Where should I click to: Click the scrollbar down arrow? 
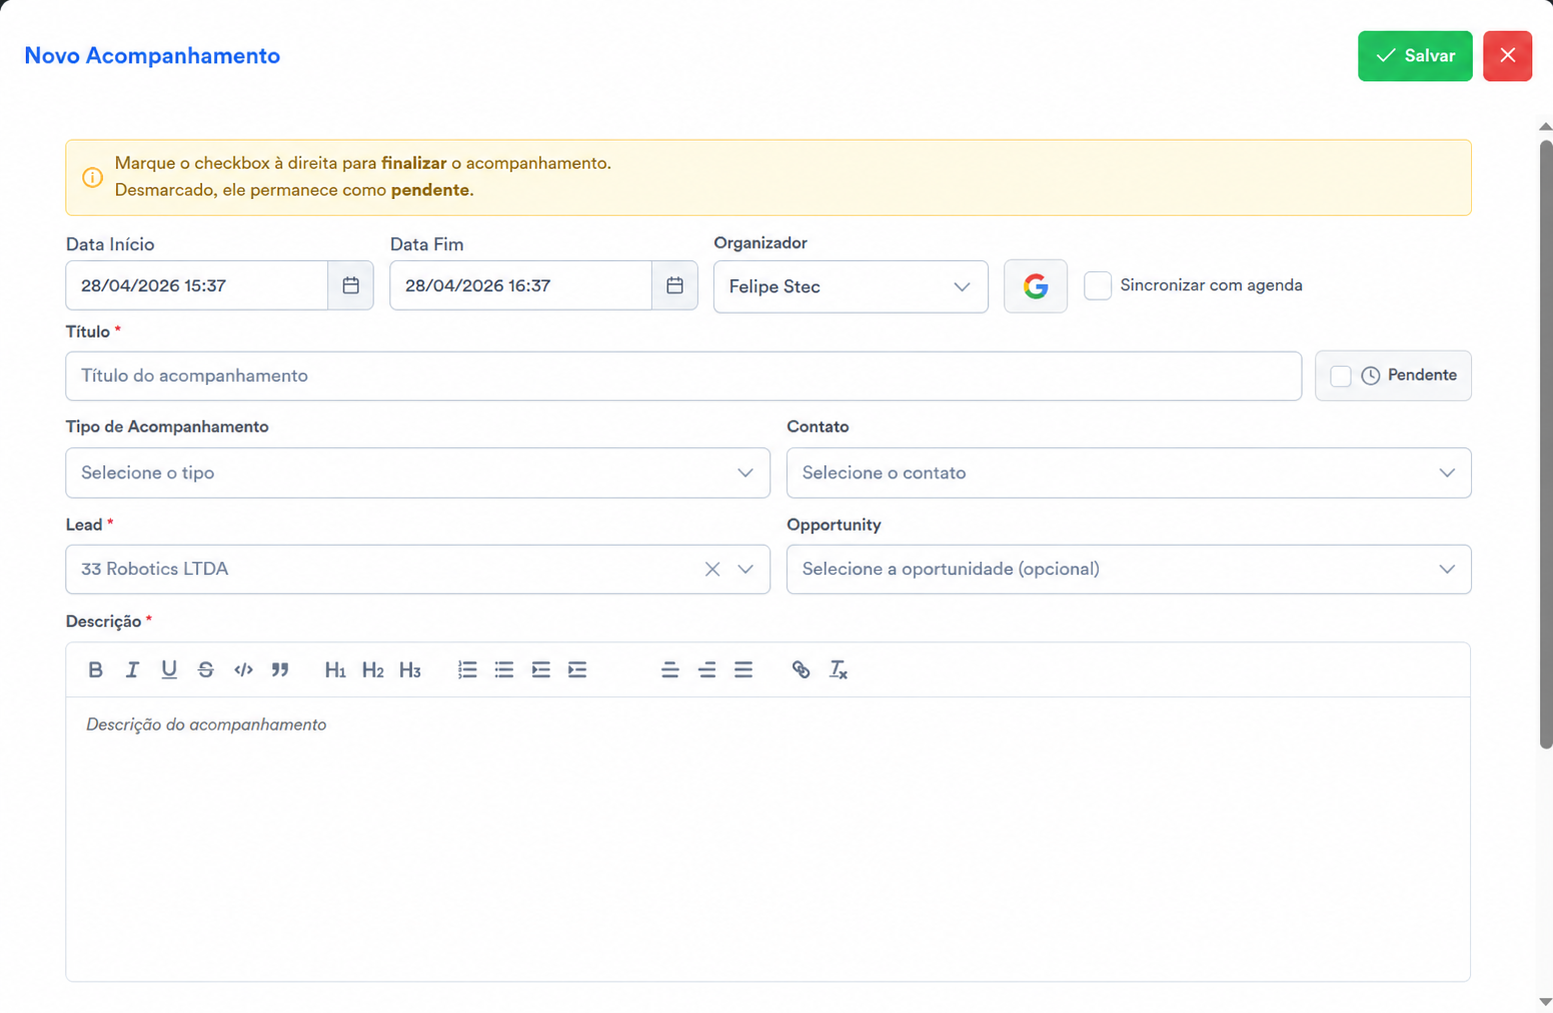point(1546,1001)
